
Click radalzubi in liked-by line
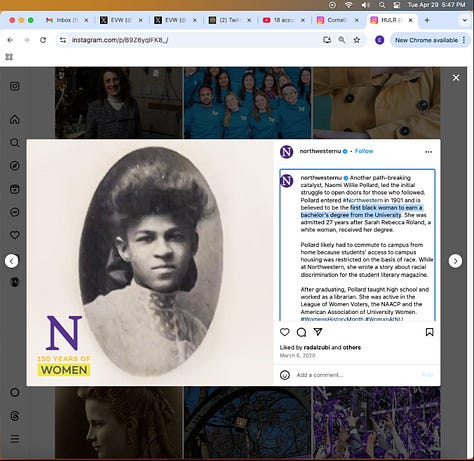(x=317, y=347)
